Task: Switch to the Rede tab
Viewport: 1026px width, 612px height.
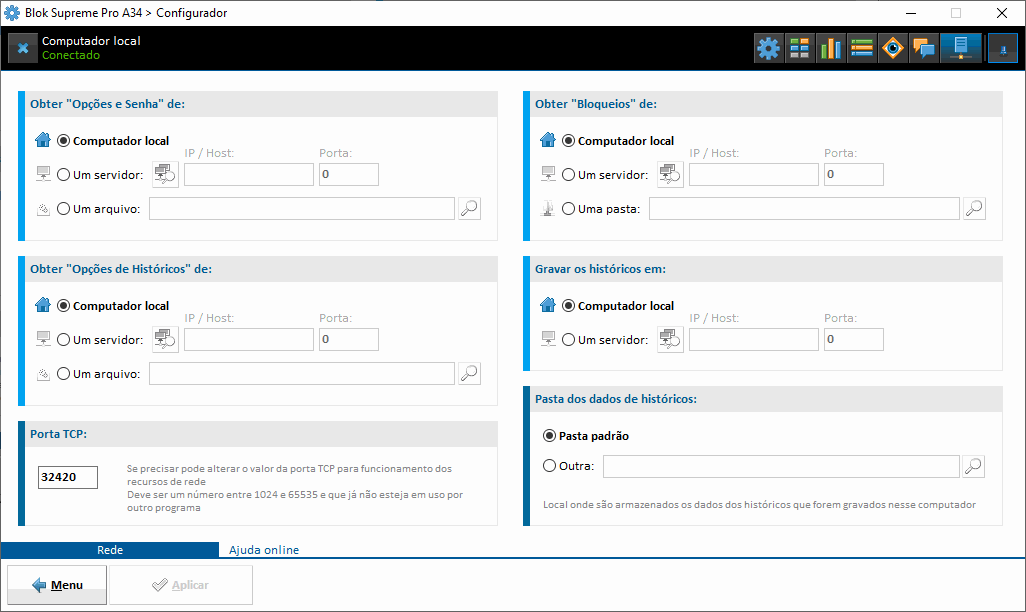Action: (110, 550)
